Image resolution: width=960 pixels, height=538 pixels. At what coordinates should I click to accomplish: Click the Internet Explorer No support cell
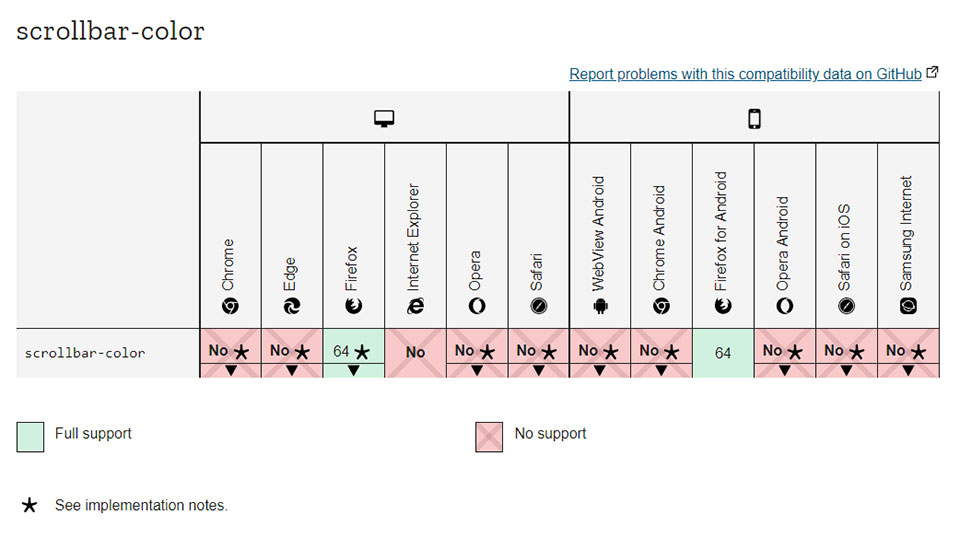[415, 353]
